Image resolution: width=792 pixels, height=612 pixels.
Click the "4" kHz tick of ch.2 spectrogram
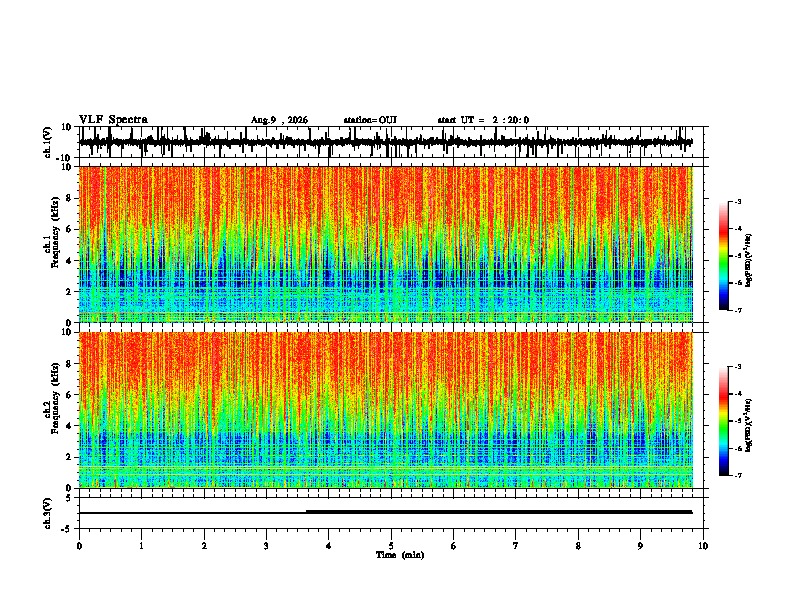(x=70, y=426)
